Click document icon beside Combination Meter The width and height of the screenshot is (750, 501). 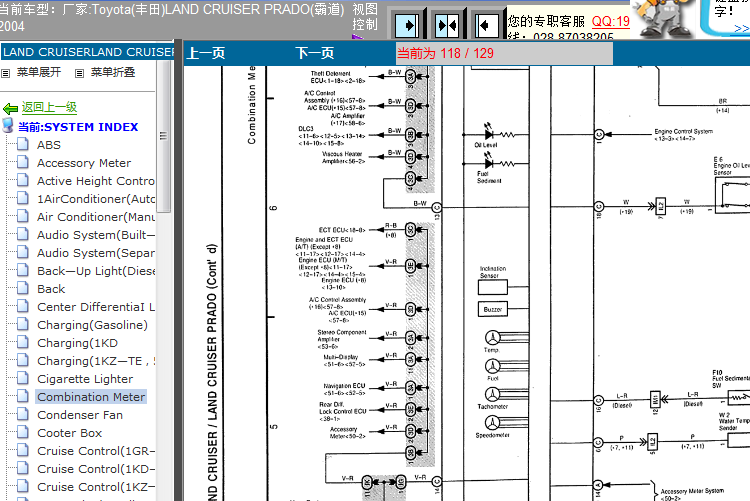click(23, 396)
